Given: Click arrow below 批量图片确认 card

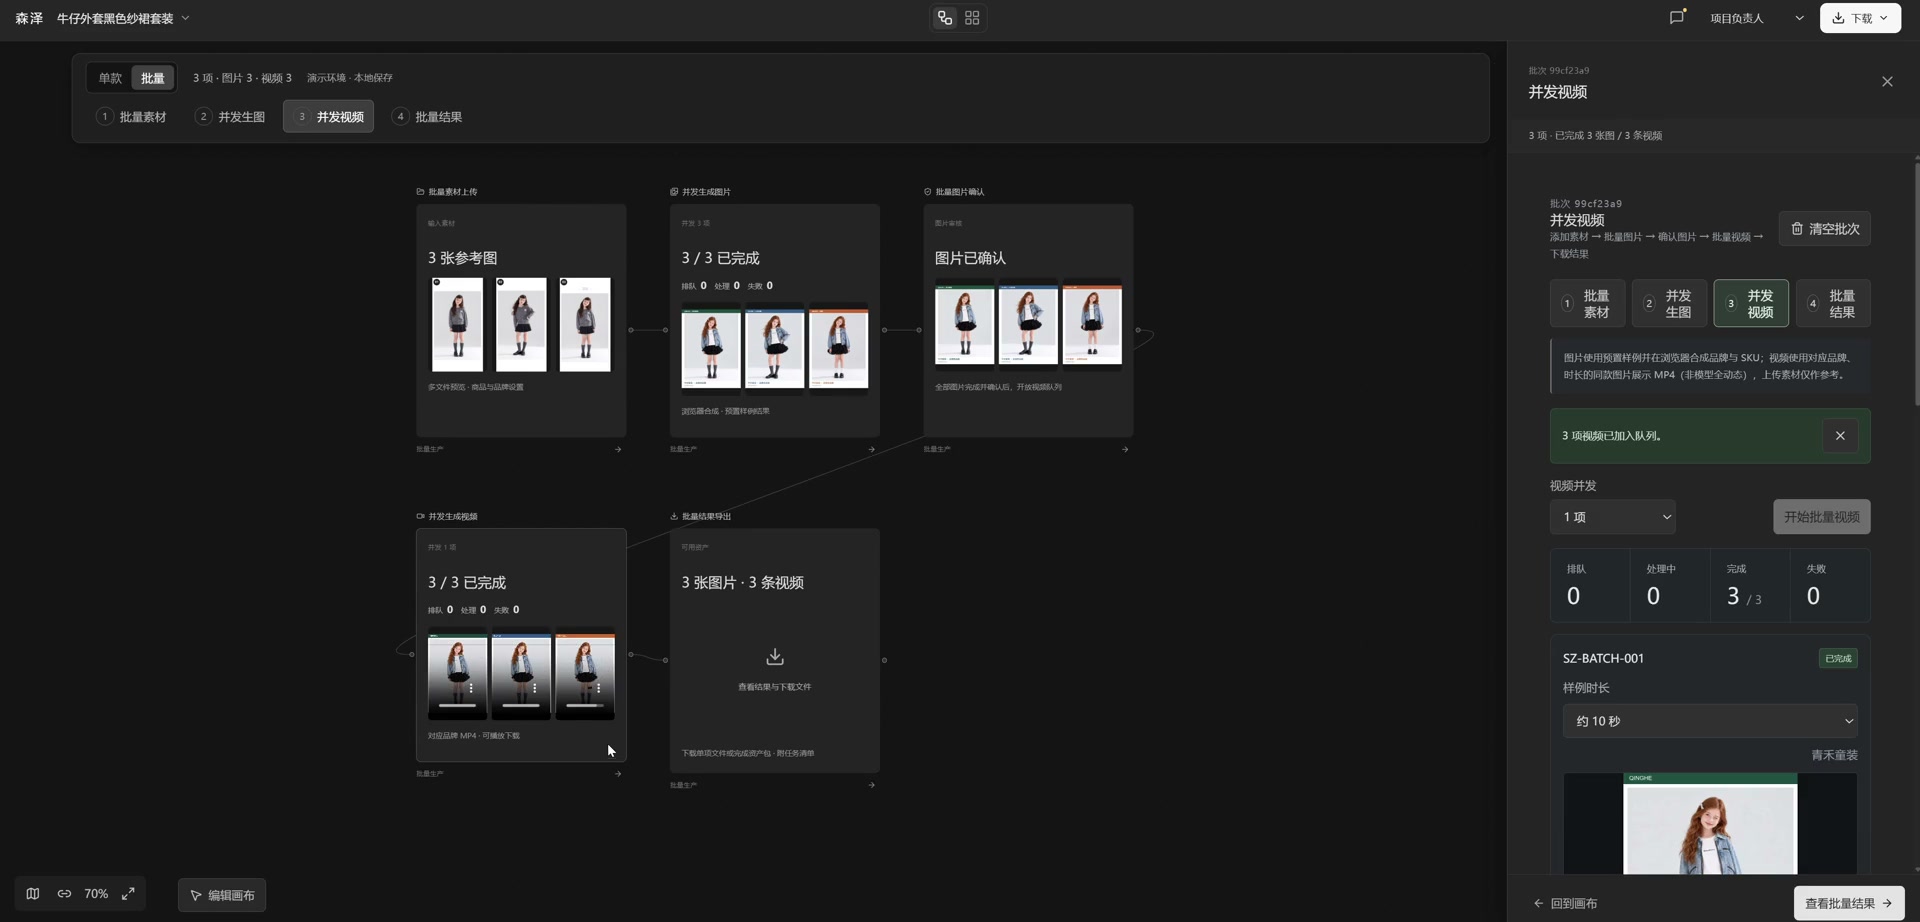Looking at the screenshot, I should (1125, 450).
